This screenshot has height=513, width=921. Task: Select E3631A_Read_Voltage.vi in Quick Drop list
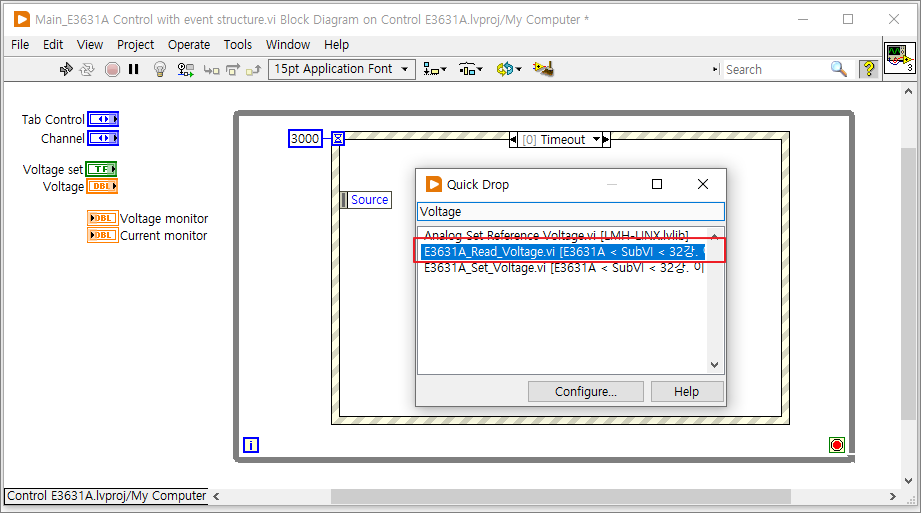(563, 252)
